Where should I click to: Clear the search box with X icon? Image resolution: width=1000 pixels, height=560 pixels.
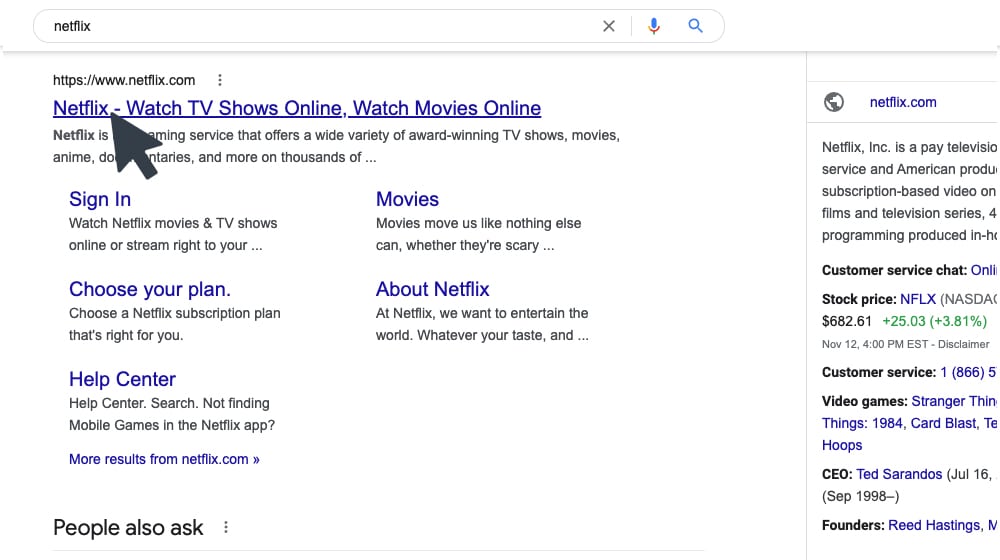(608, 26)
